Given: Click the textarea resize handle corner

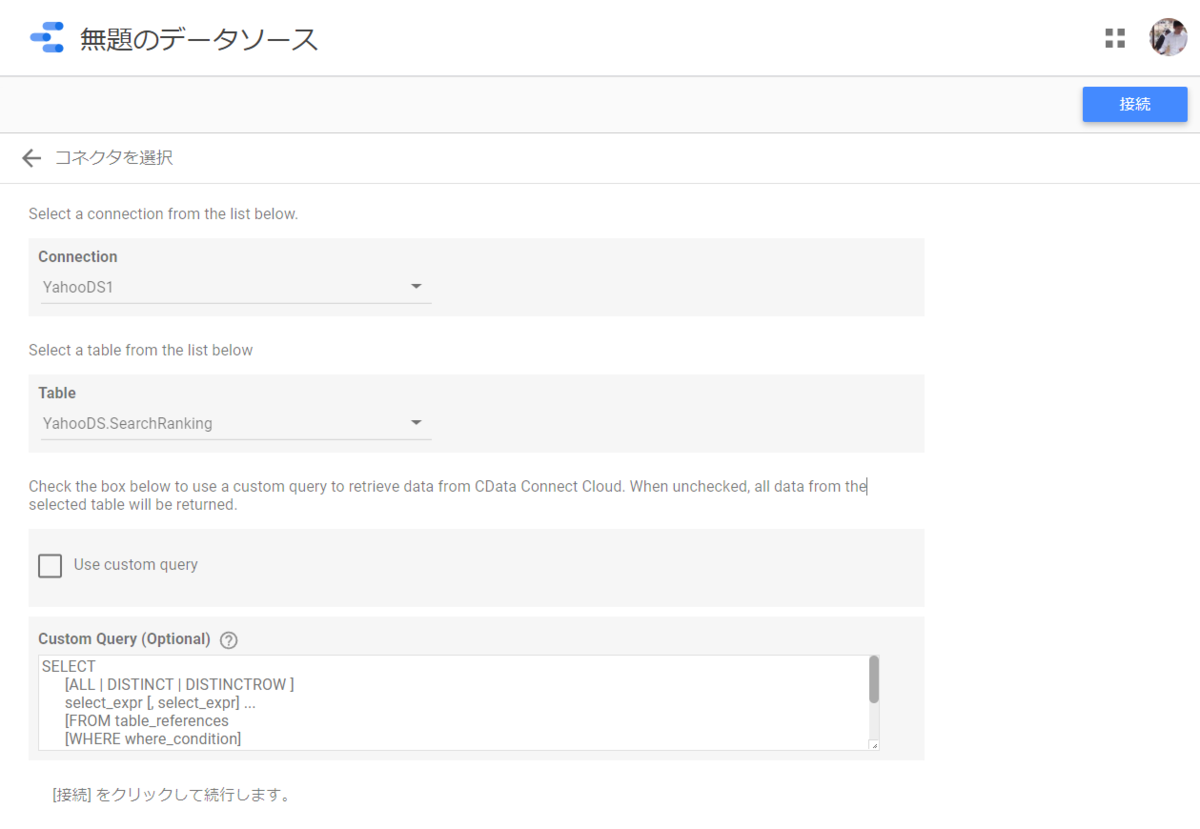Looking at the screenshot, I should pyautogui.click(x=874, y=745).
